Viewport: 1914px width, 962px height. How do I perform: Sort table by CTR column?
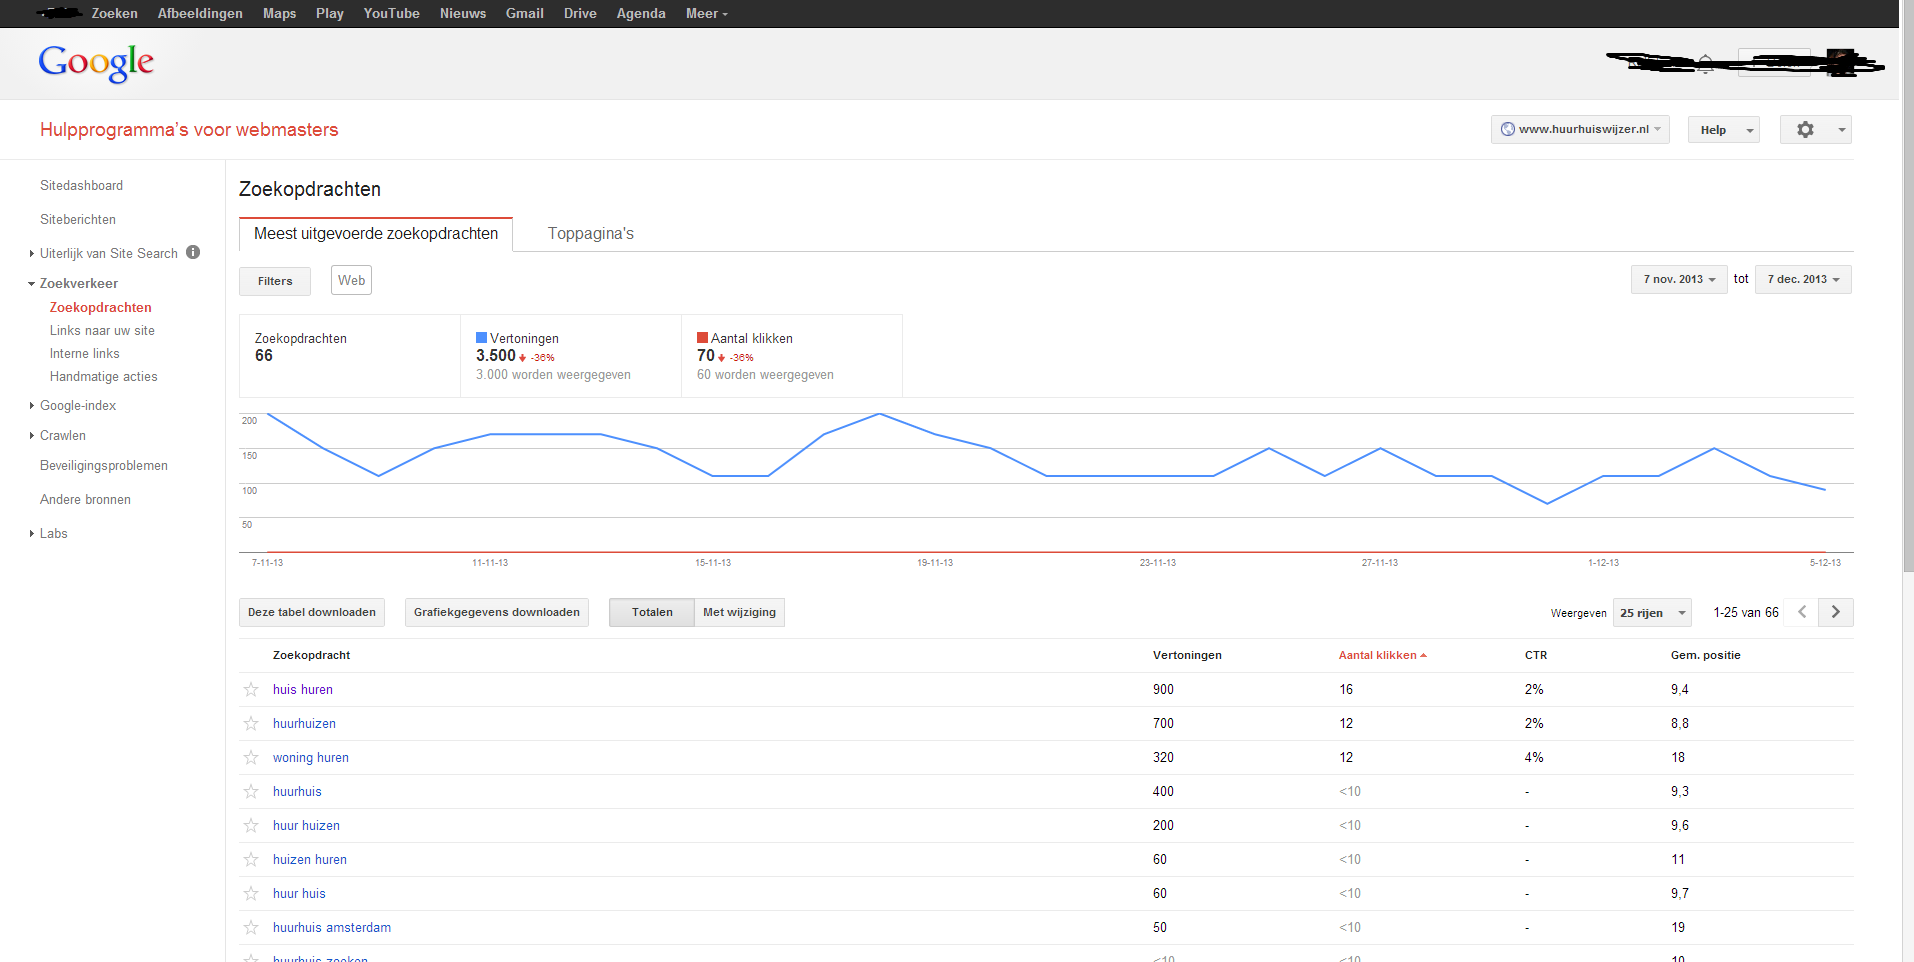pos(1536,655)
